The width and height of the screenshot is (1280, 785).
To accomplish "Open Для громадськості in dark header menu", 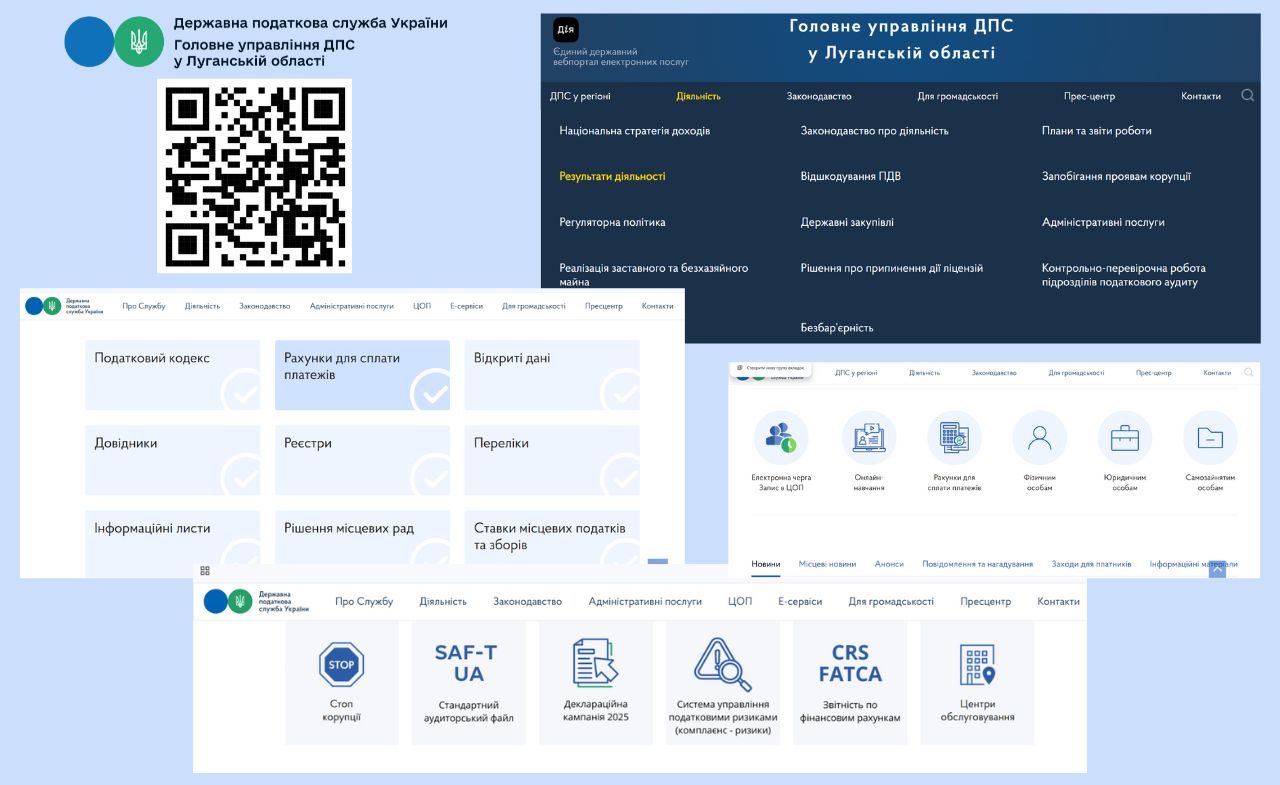I will [958, 96].
